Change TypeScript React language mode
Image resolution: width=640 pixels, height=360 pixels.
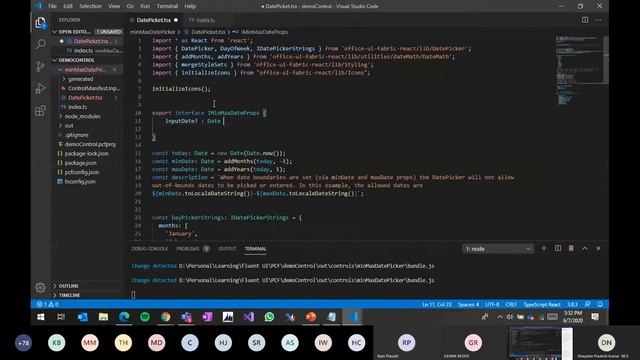[542, 304]
